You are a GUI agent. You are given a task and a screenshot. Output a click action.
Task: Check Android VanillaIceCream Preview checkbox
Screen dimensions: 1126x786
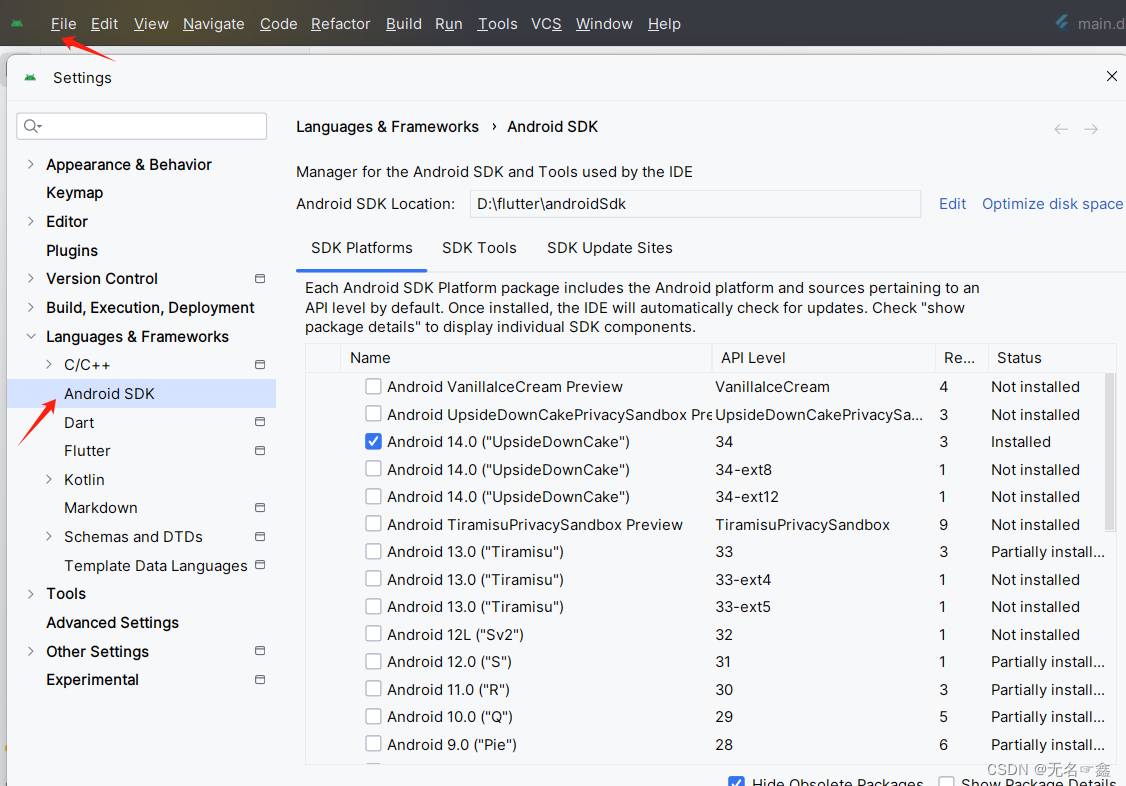[x=373, y=386]
